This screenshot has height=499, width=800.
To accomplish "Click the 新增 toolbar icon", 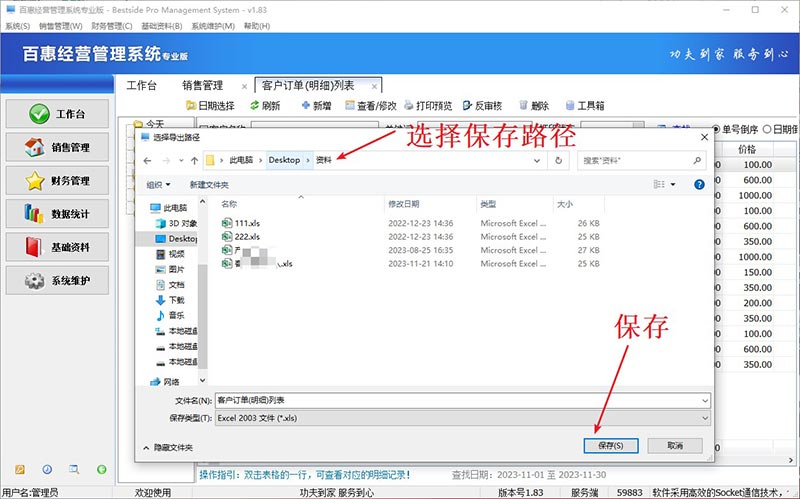I will (316, 106).
